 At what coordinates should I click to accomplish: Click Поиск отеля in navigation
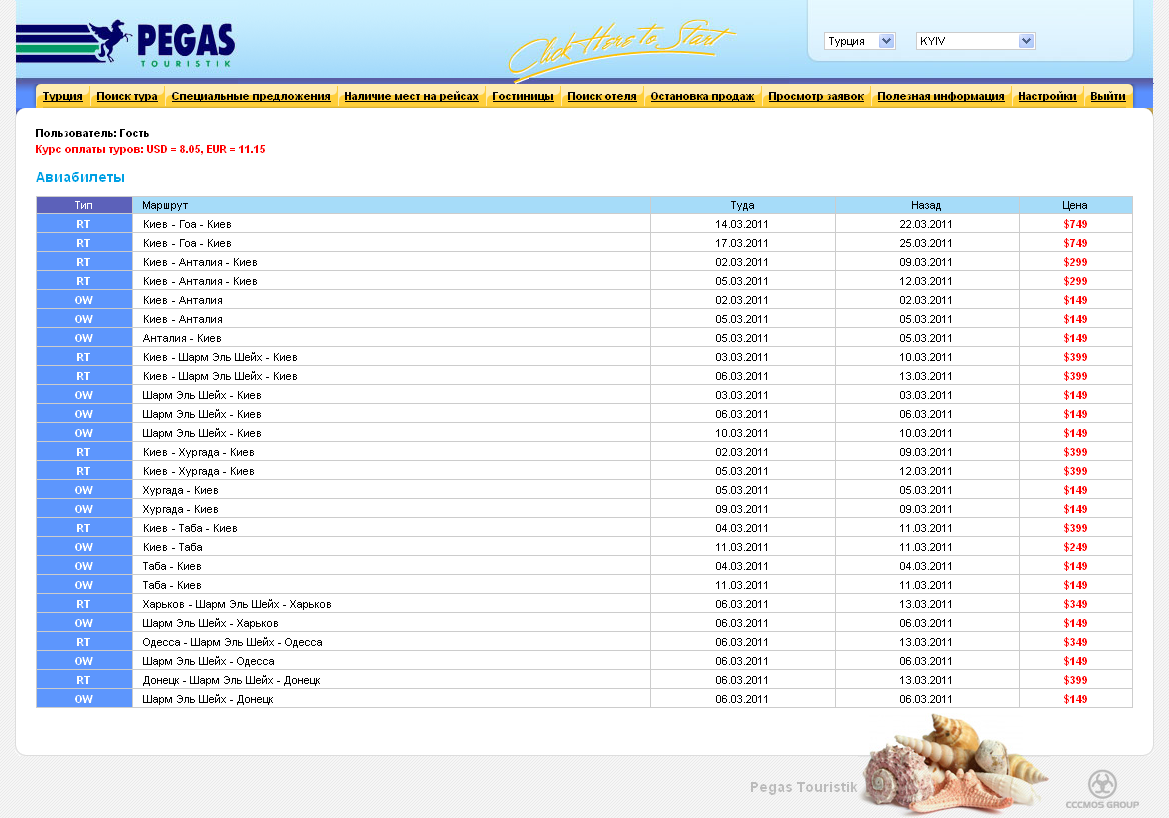coord(602,96)
